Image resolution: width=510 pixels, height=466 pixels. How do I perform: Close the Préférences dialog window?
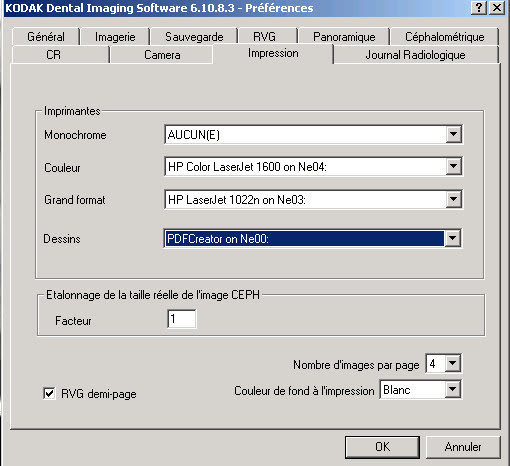tap(497, 7)
